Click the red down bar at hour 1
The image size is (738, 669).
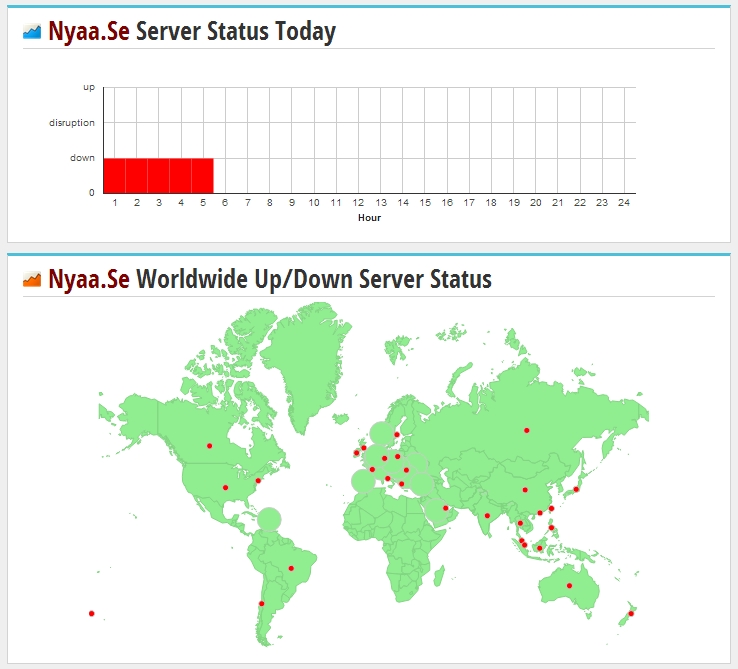114,176
